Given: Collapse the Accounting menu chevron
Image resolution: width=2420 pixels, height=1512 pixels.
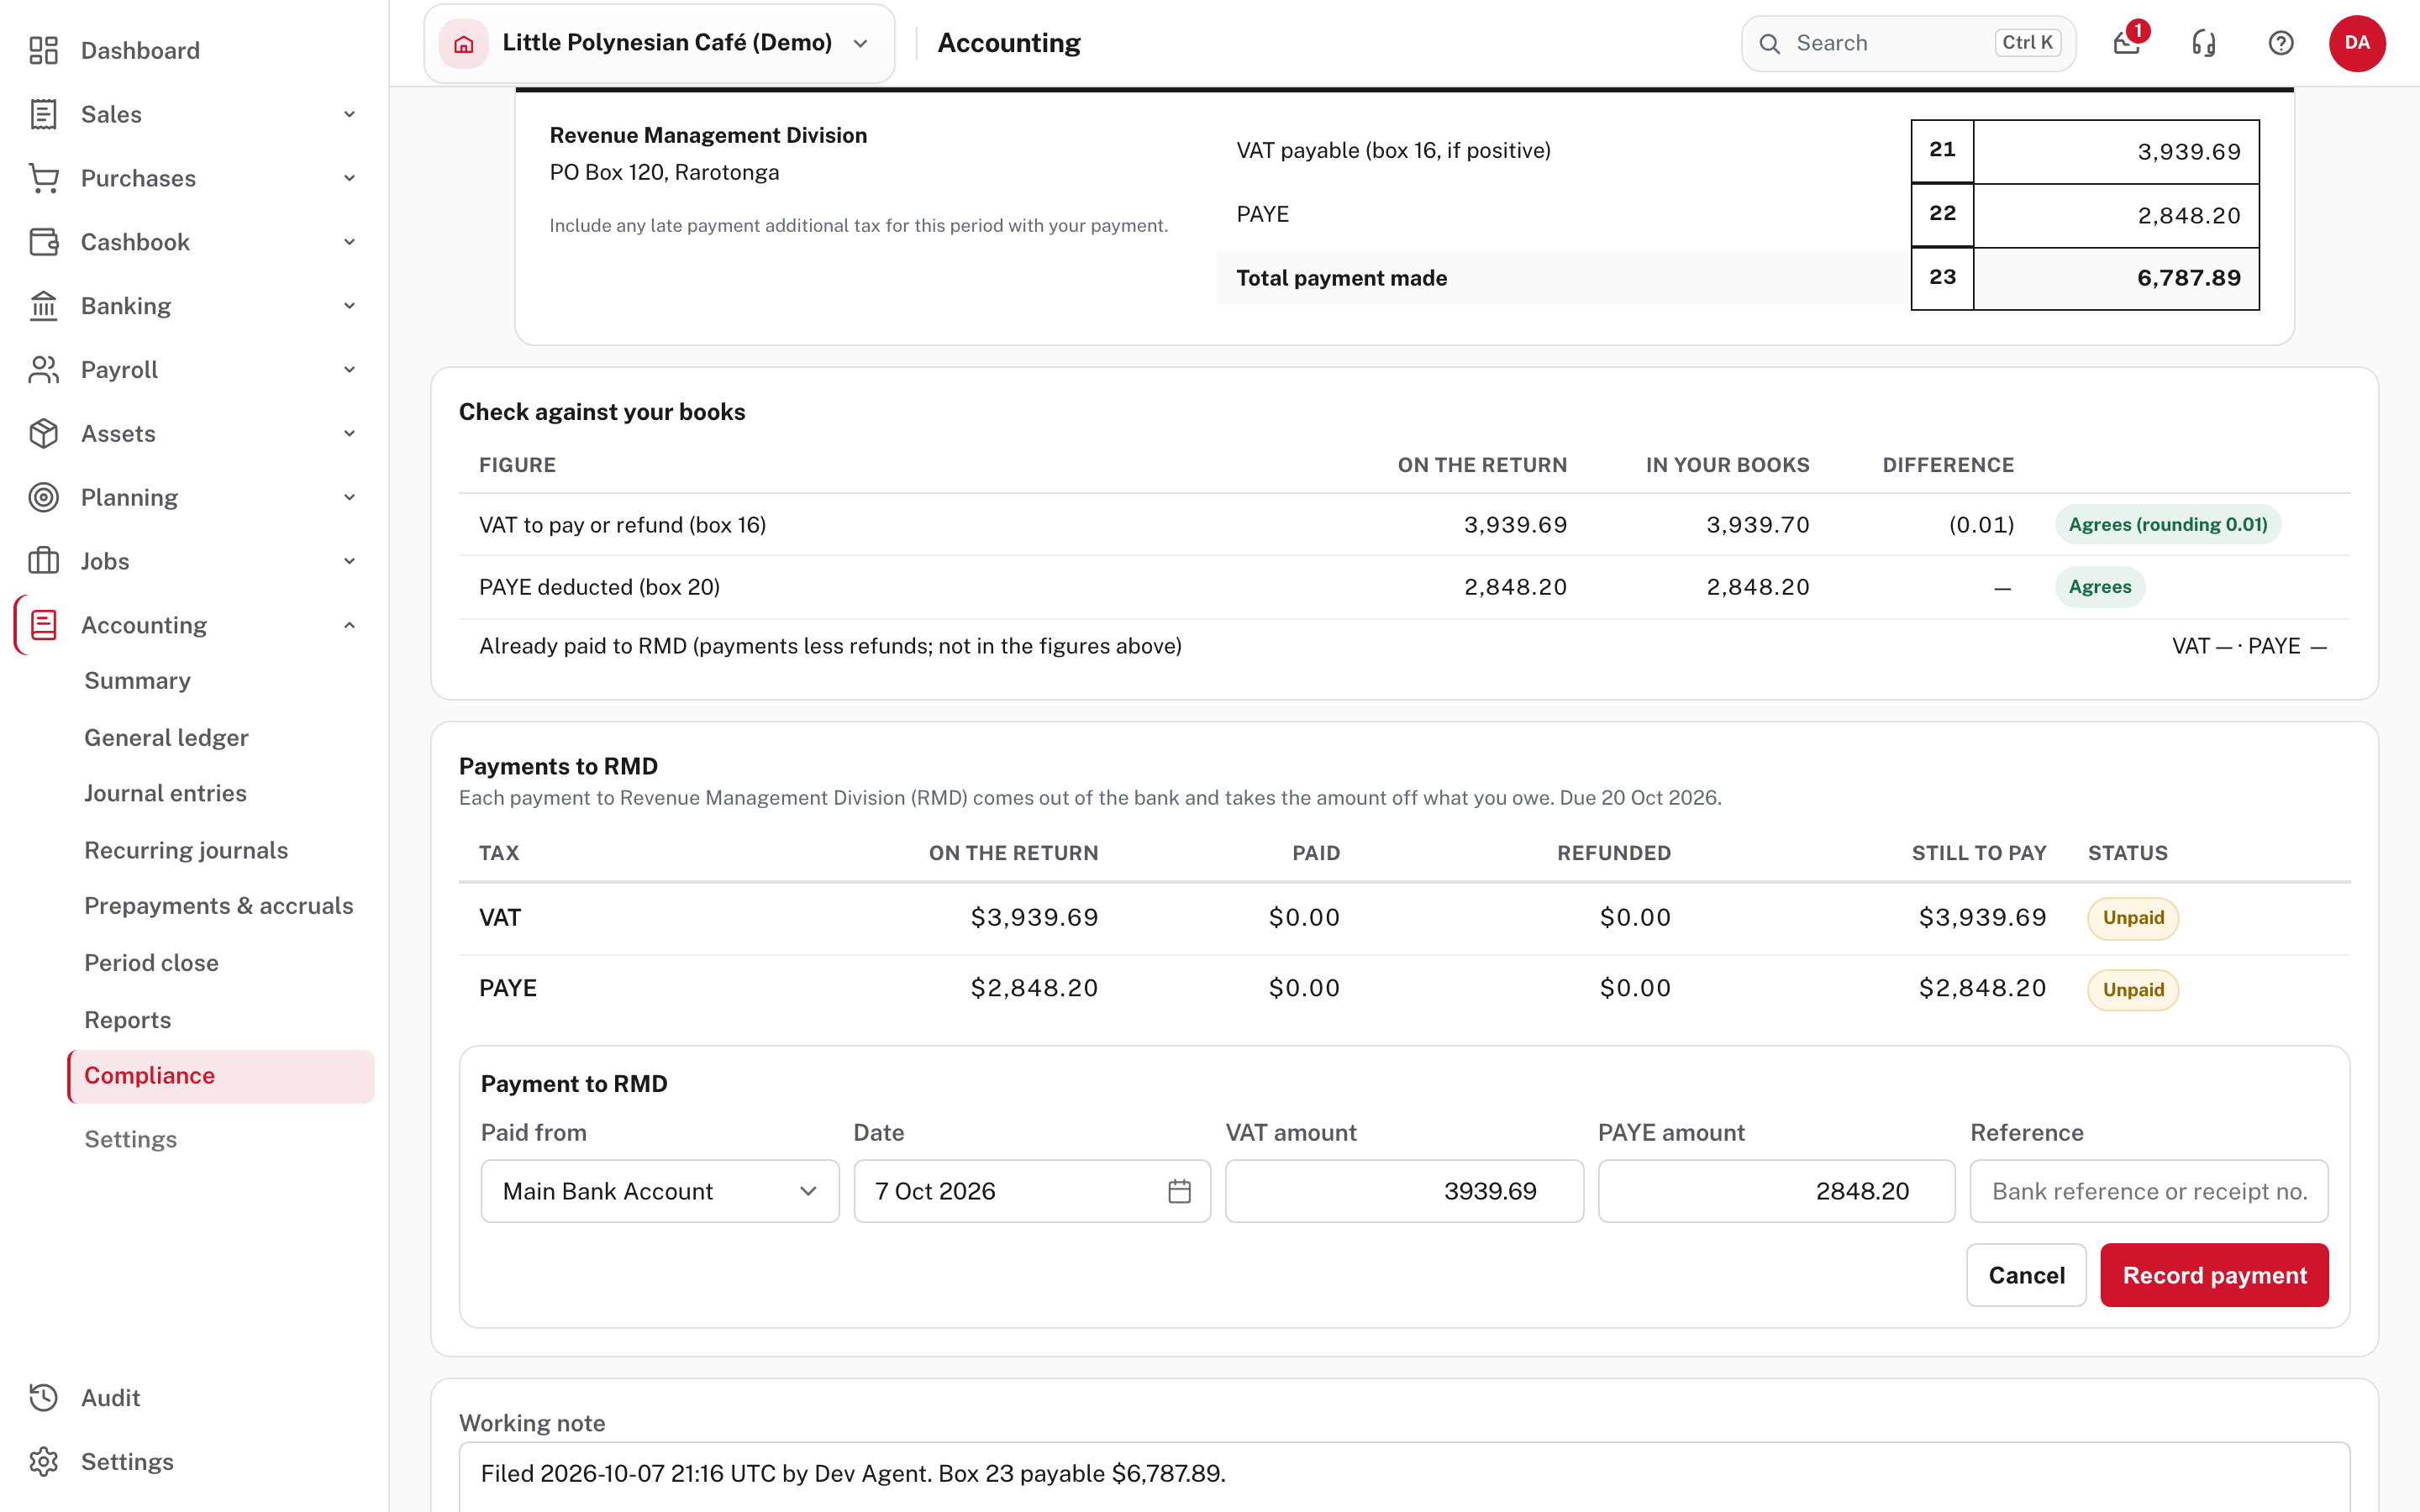Looking at the screenshot, I should tap(350, 625).
